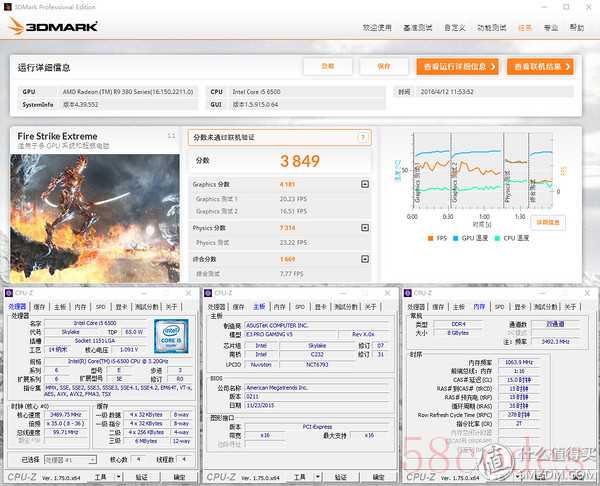Click 工具 button in left CPU-Z window

(101, 477)
